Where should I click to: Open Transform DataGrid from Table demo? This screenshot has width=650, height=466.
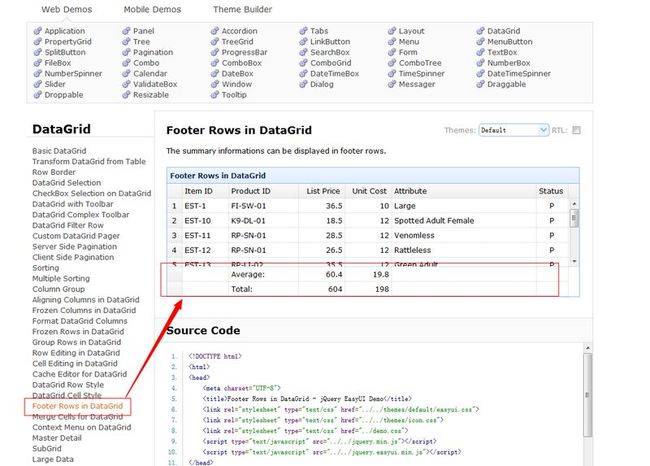click(x=89, y=161)
